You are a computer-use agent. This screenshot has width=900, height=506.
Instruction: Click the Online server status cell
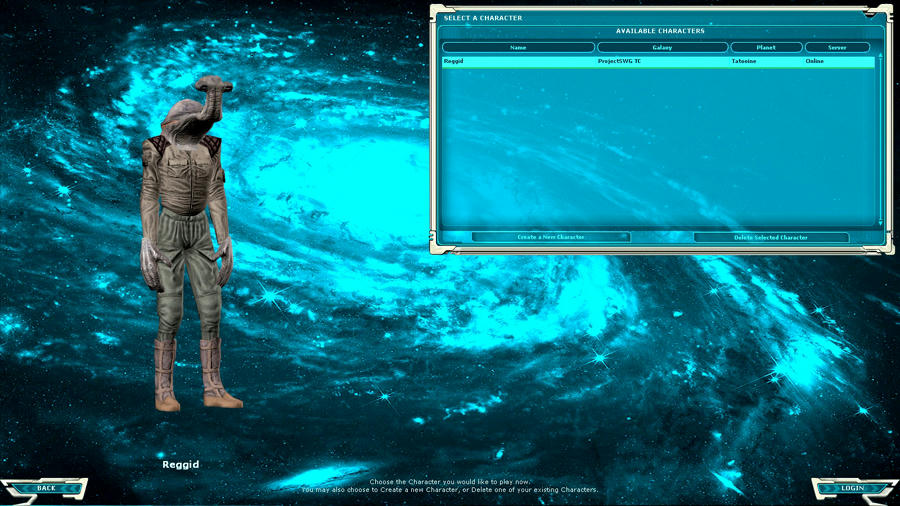pos(814,61)
